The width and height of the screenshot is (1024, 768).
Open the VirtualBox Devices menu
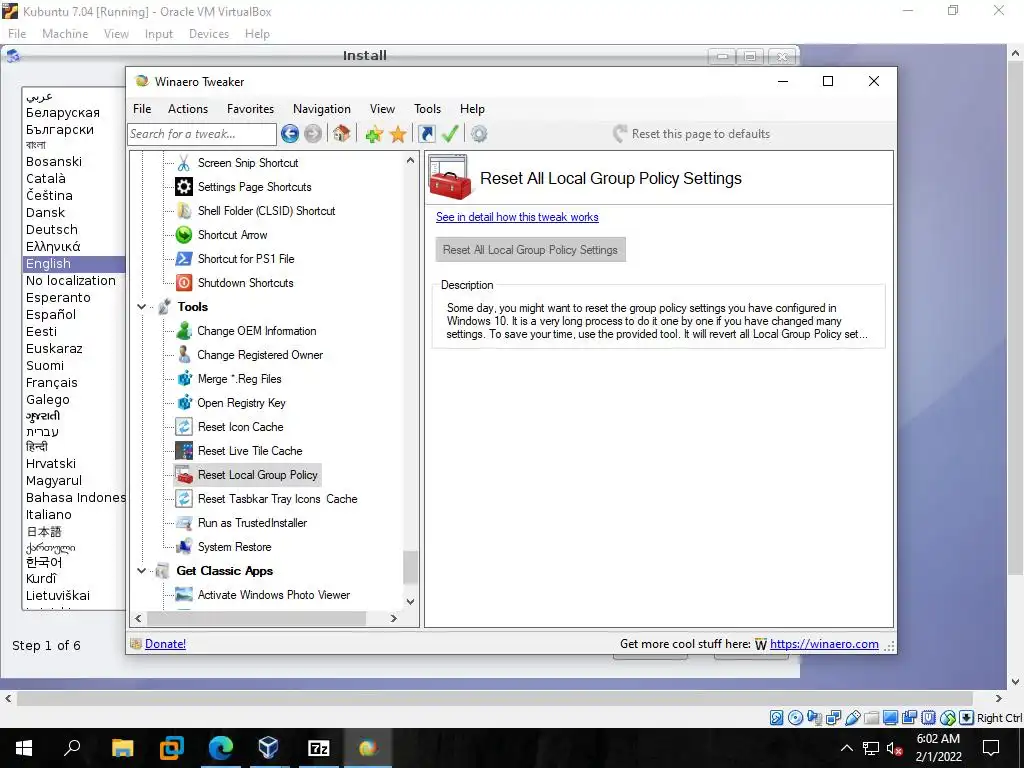point(209,34)
